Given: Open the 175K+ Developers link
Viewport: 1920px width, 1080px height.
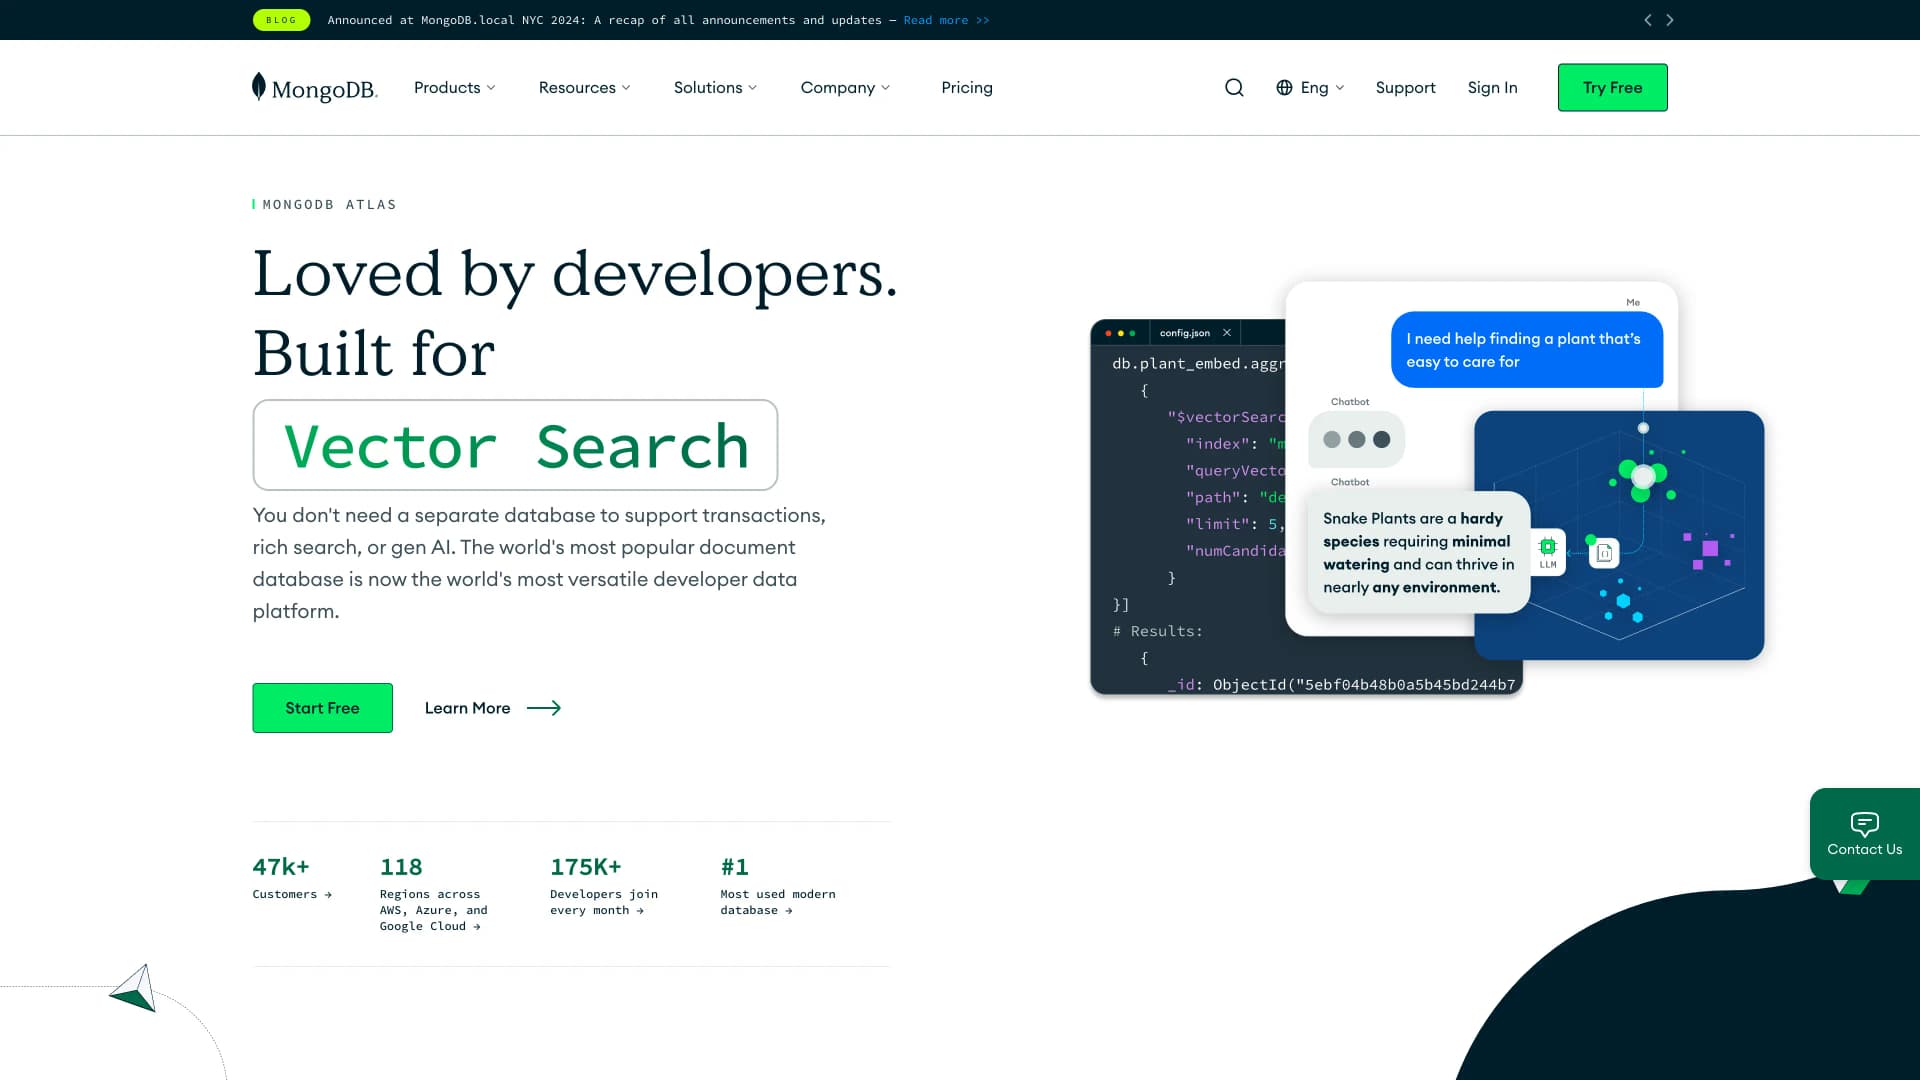Looking at the screenshot, I should (x=603, y=886).
